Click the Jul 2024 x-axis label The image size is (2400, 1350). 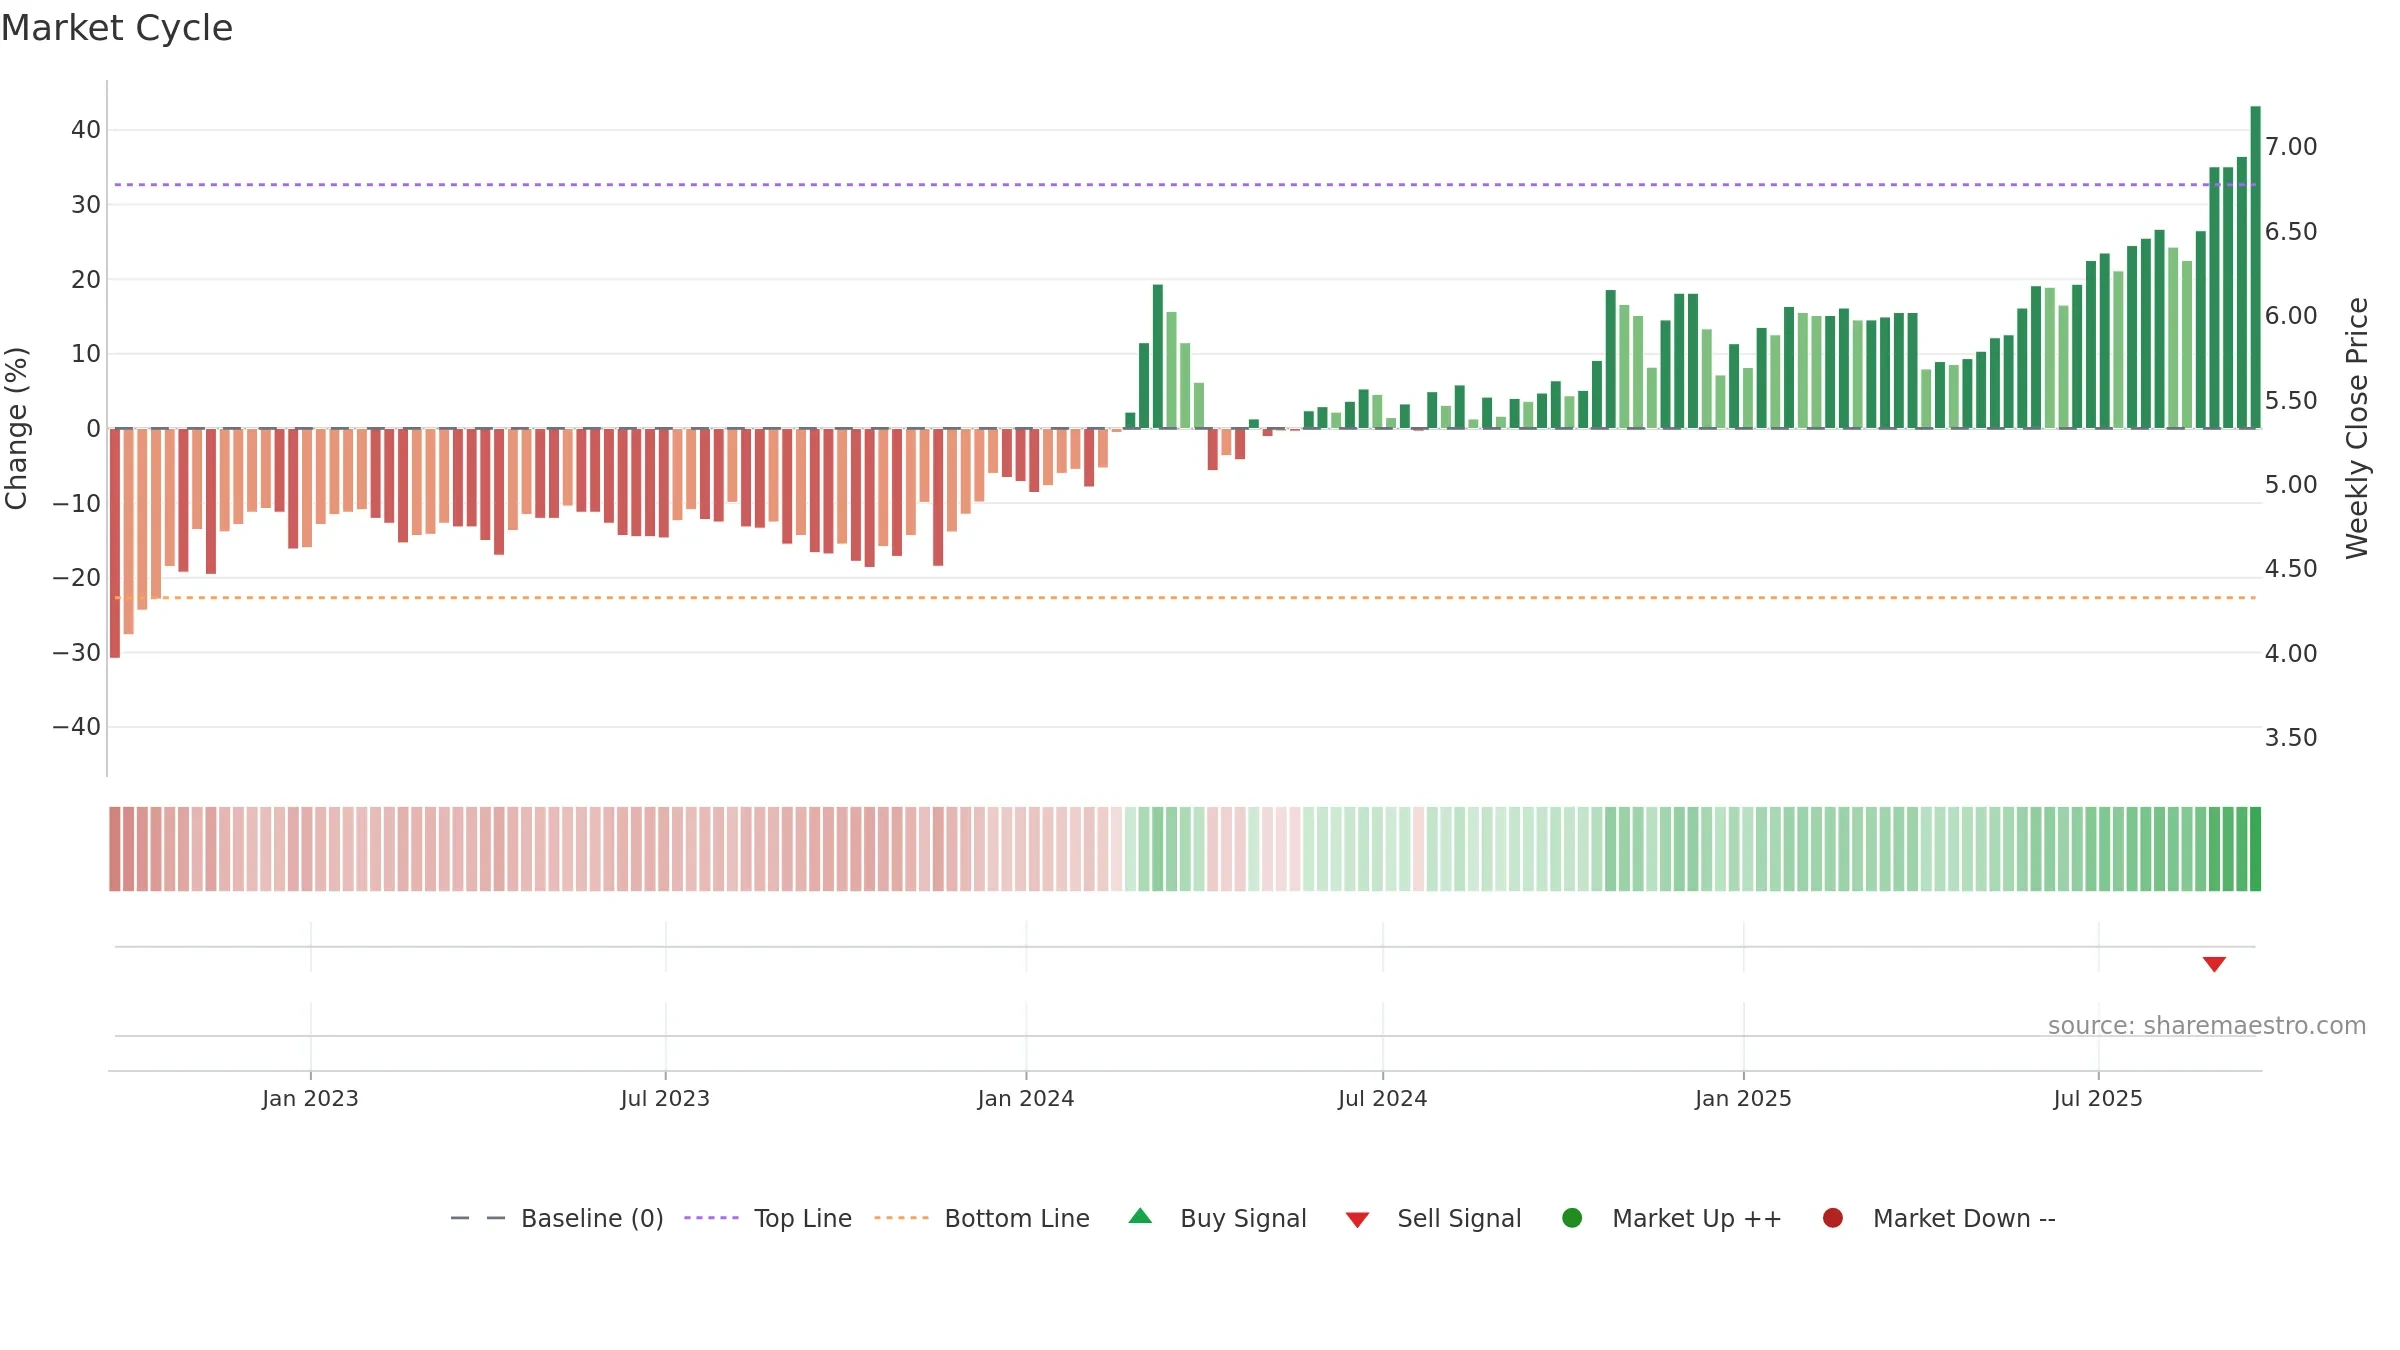tap(1383, 1099)
